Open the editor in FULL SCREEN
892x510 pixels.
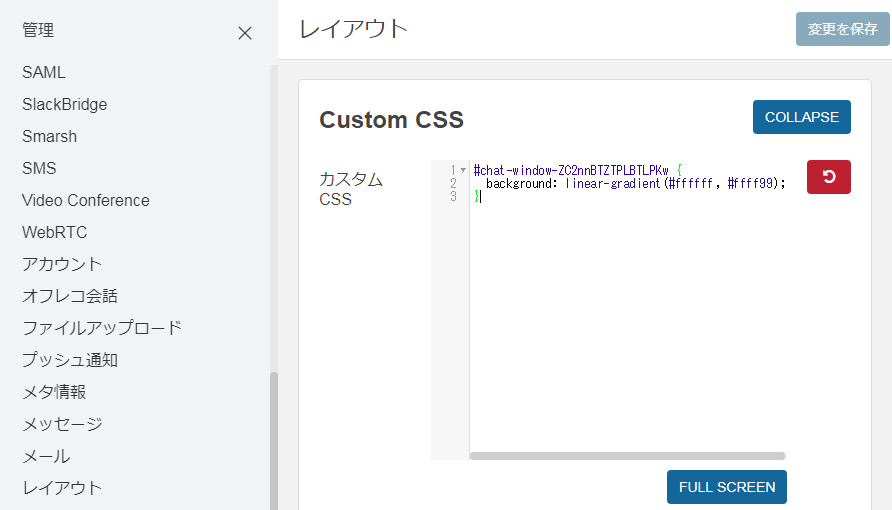point(726,487)
